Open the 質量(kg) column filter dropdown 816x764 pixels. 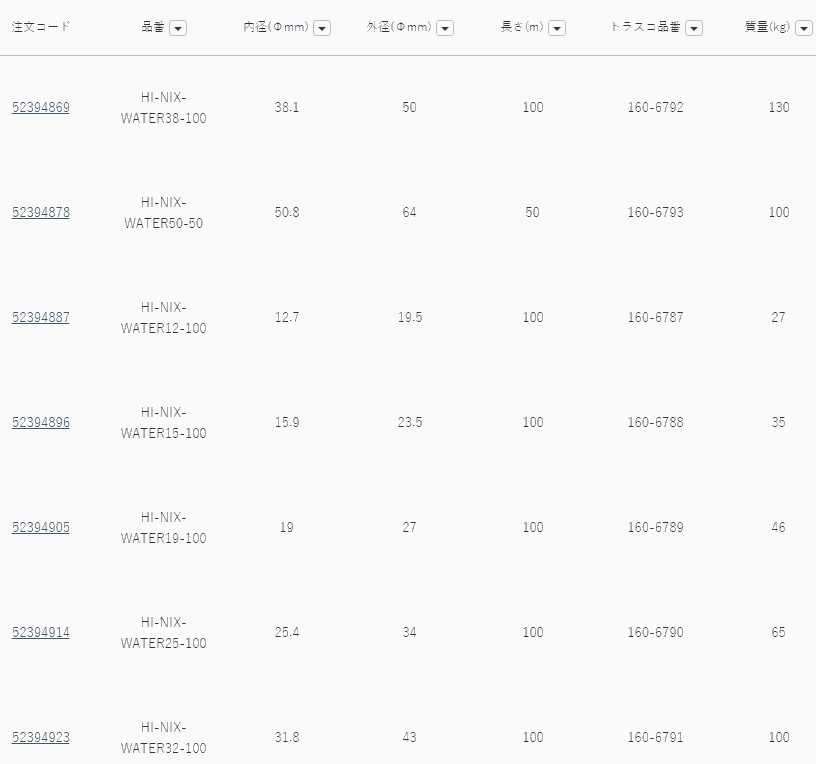click(x=803, y=28)
